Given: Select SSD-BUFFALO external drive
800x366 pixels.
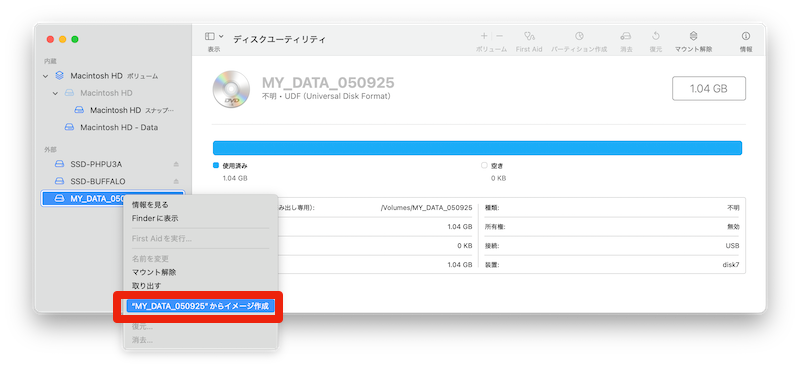Looking at the screenshot, I should pos(97,181).
